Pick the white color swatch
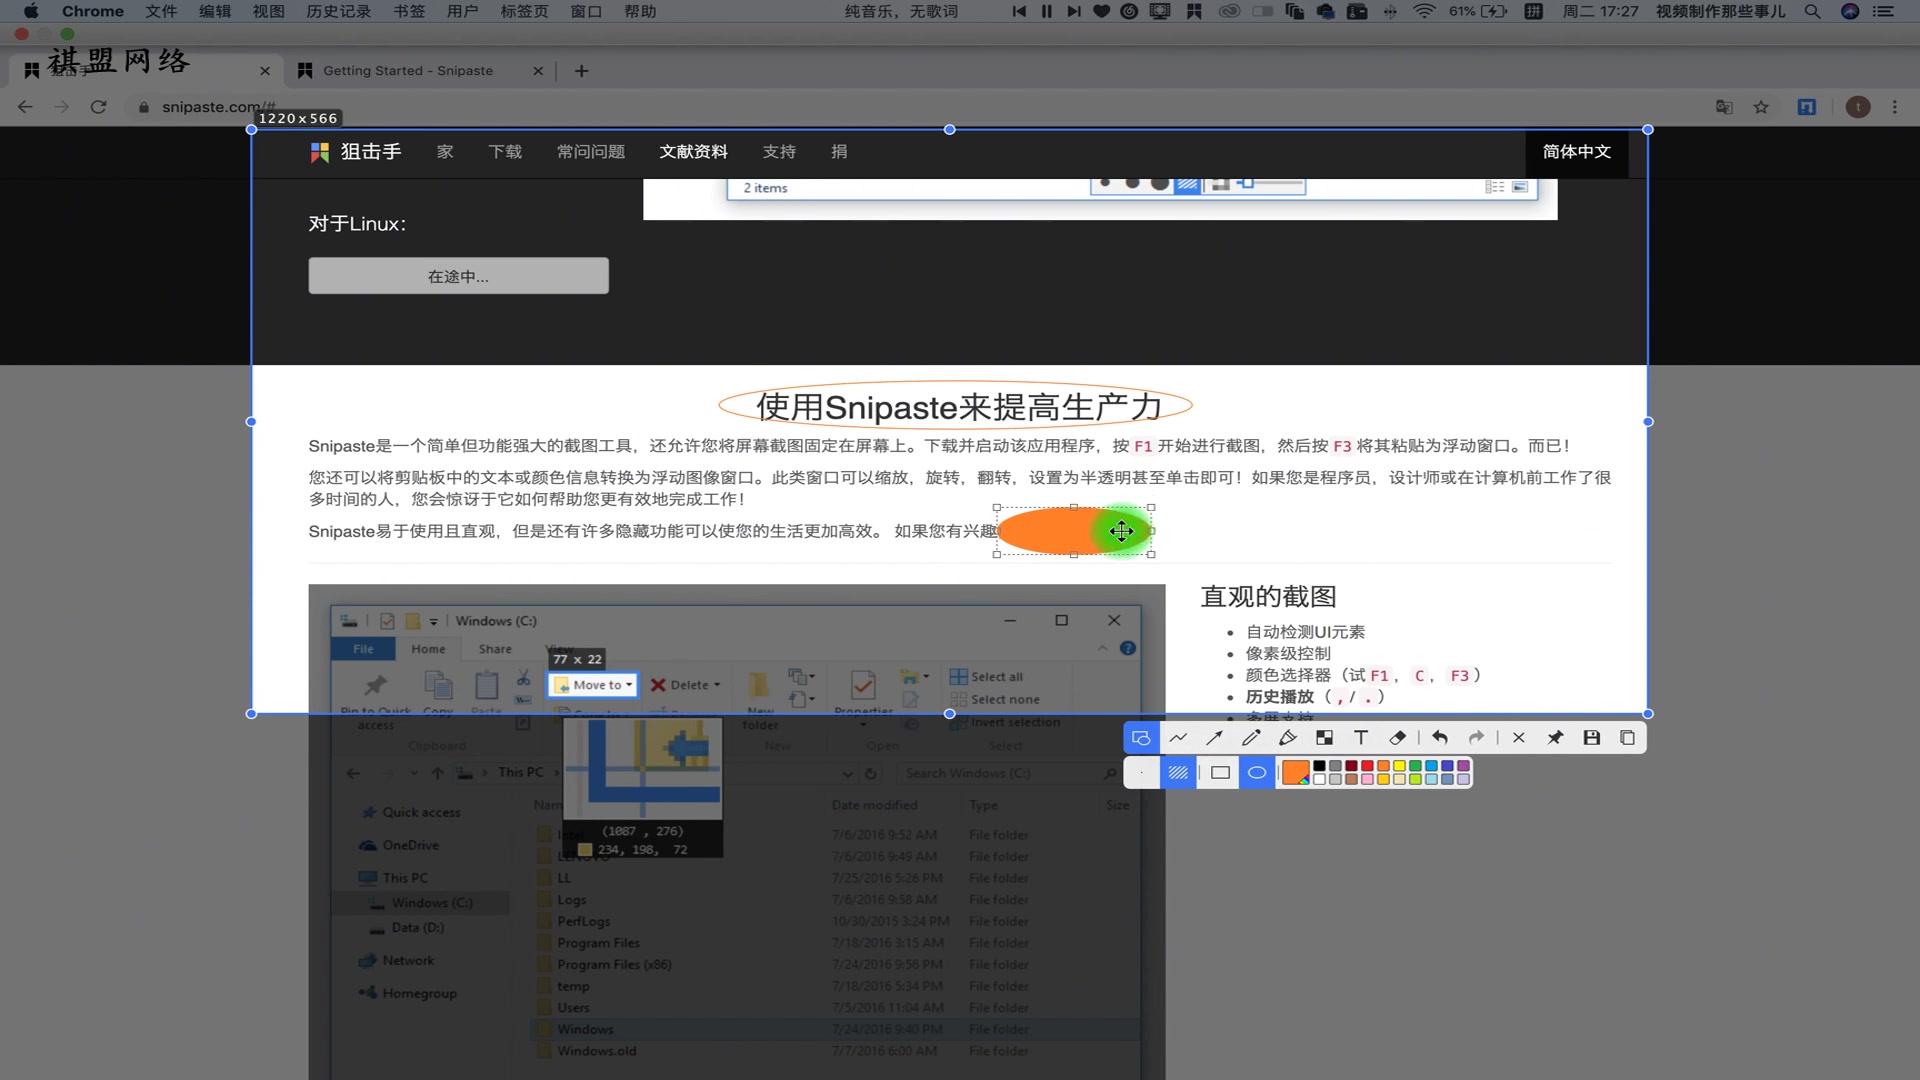The image size is (1920, 1080). (x=1319, y=779)
